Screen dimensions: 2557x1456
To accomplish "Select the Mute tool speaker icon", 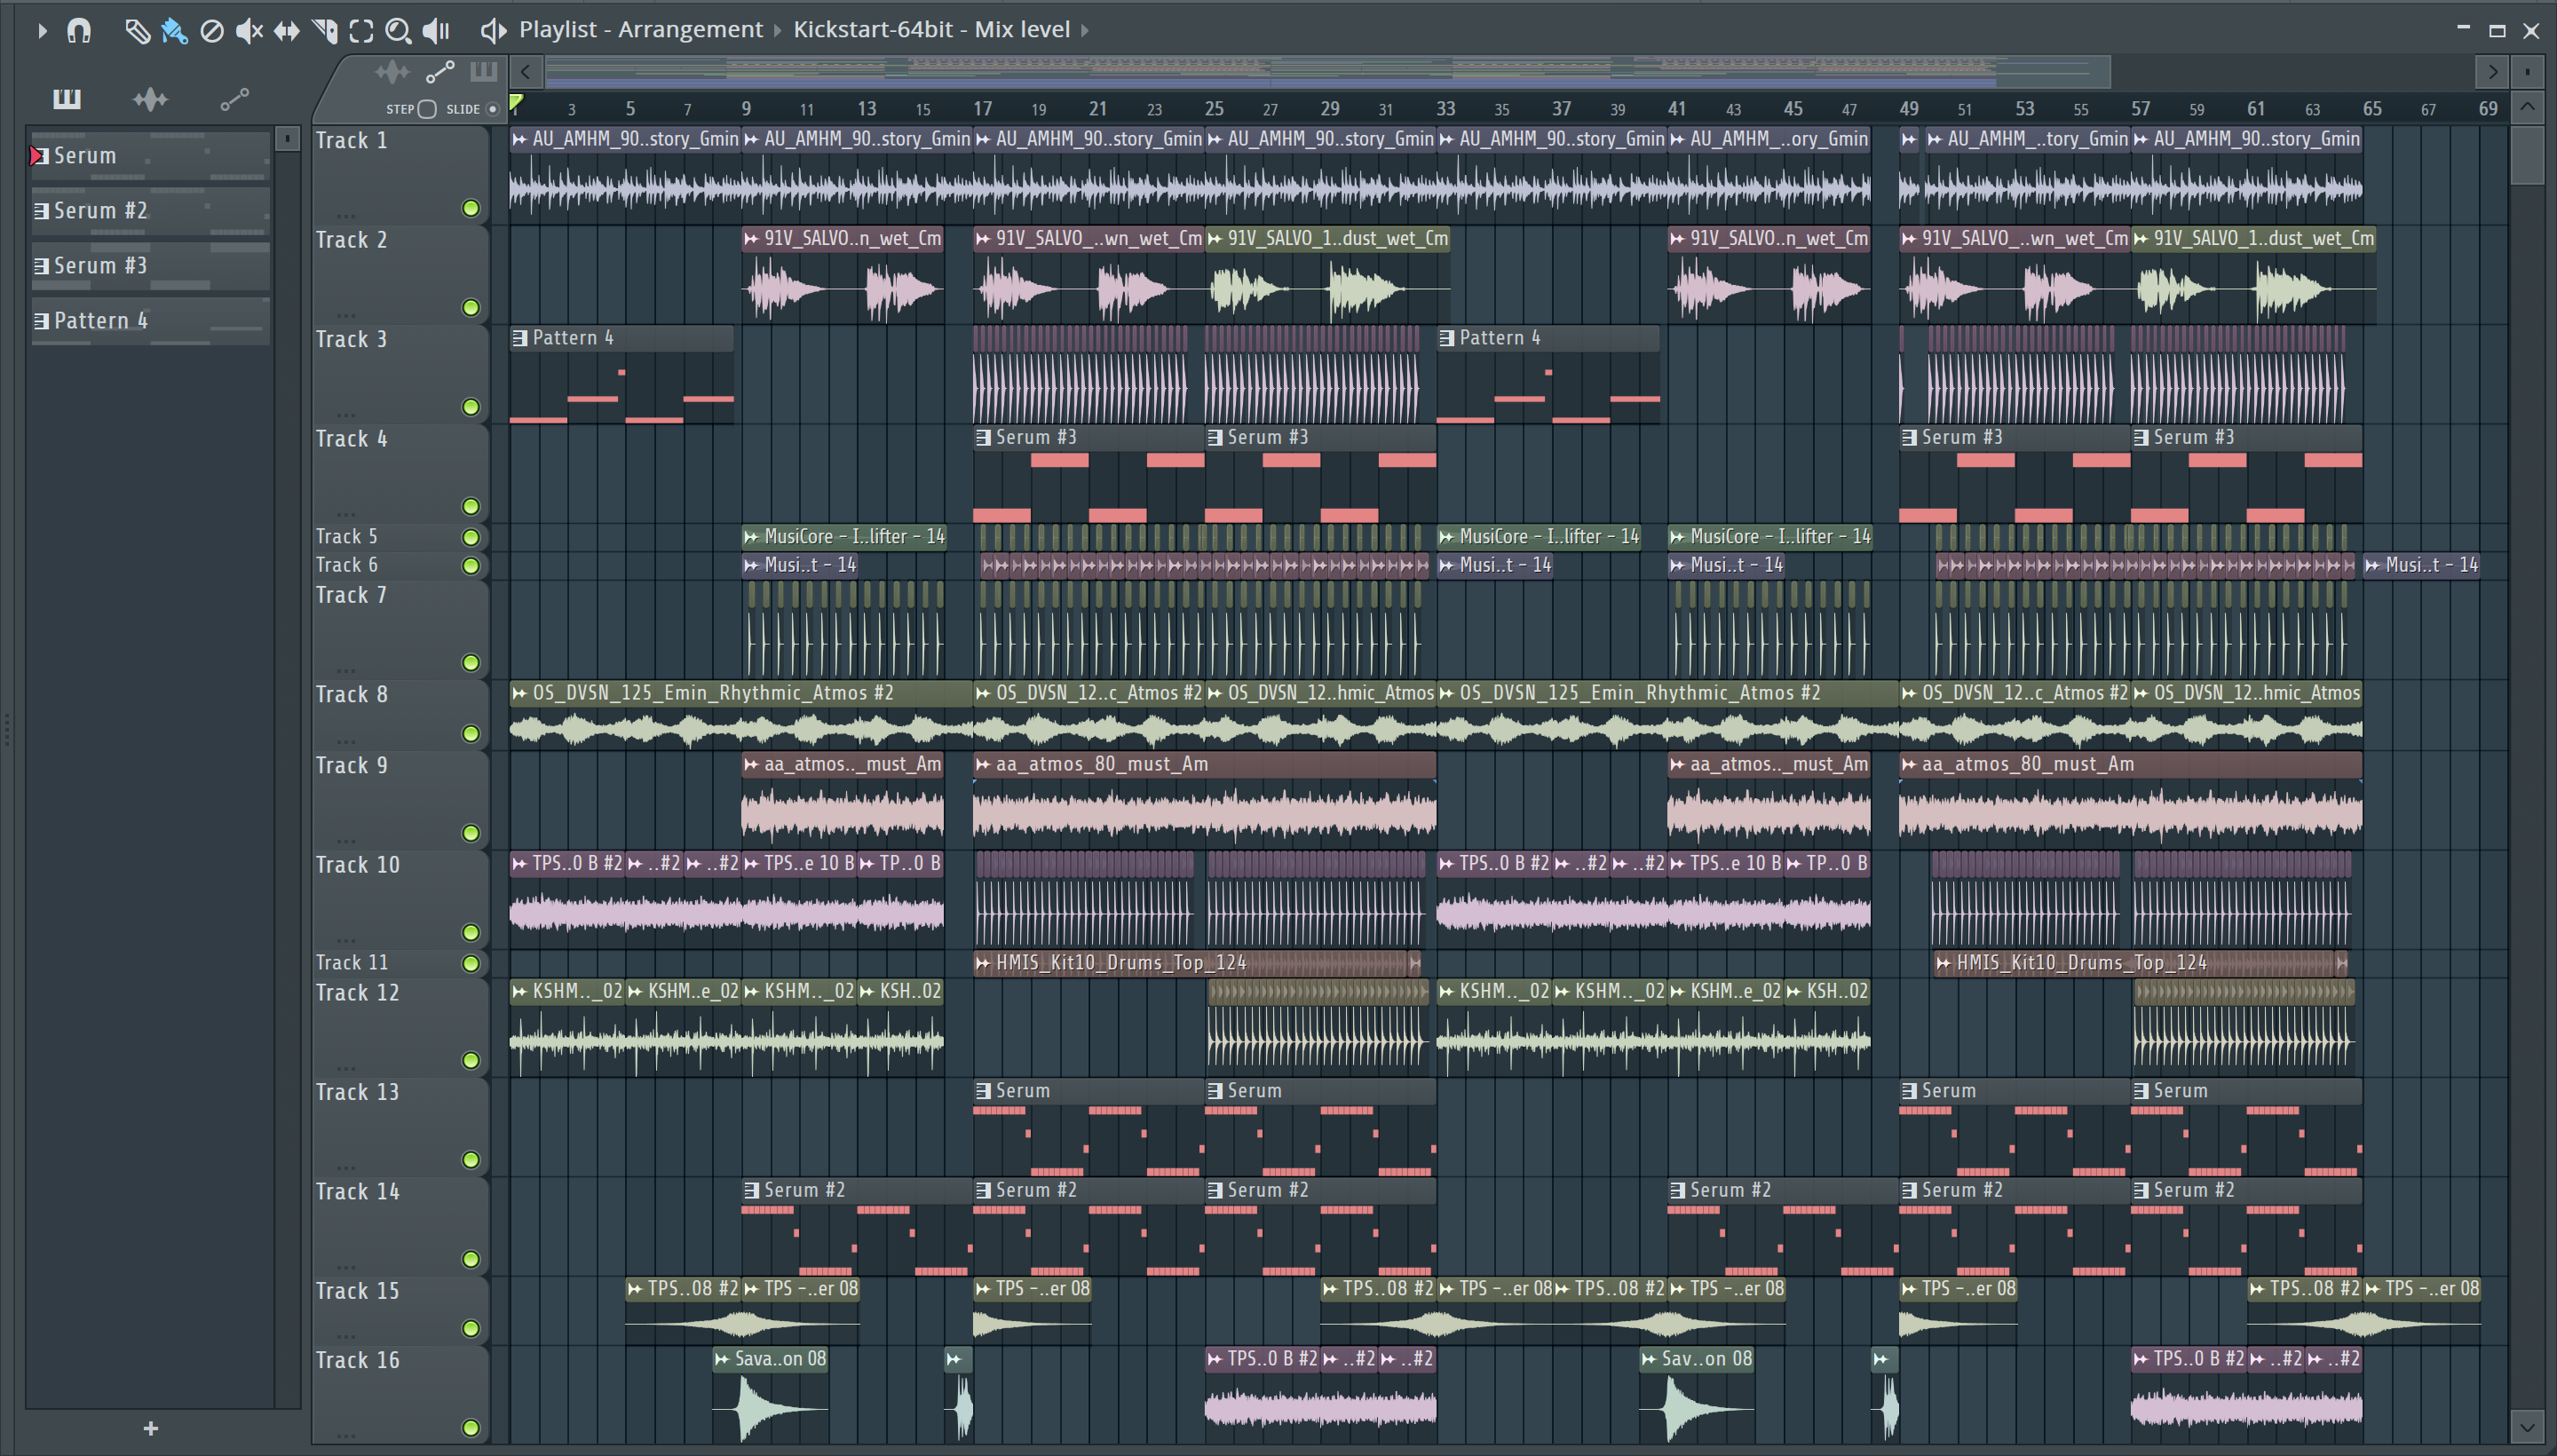I will [x=249, y=31].
